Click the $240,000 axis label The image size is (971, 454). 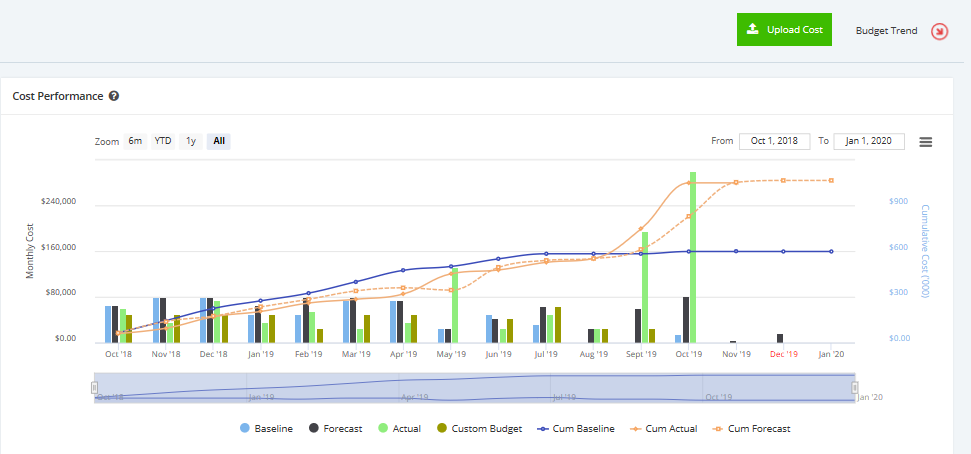(58, 202)
